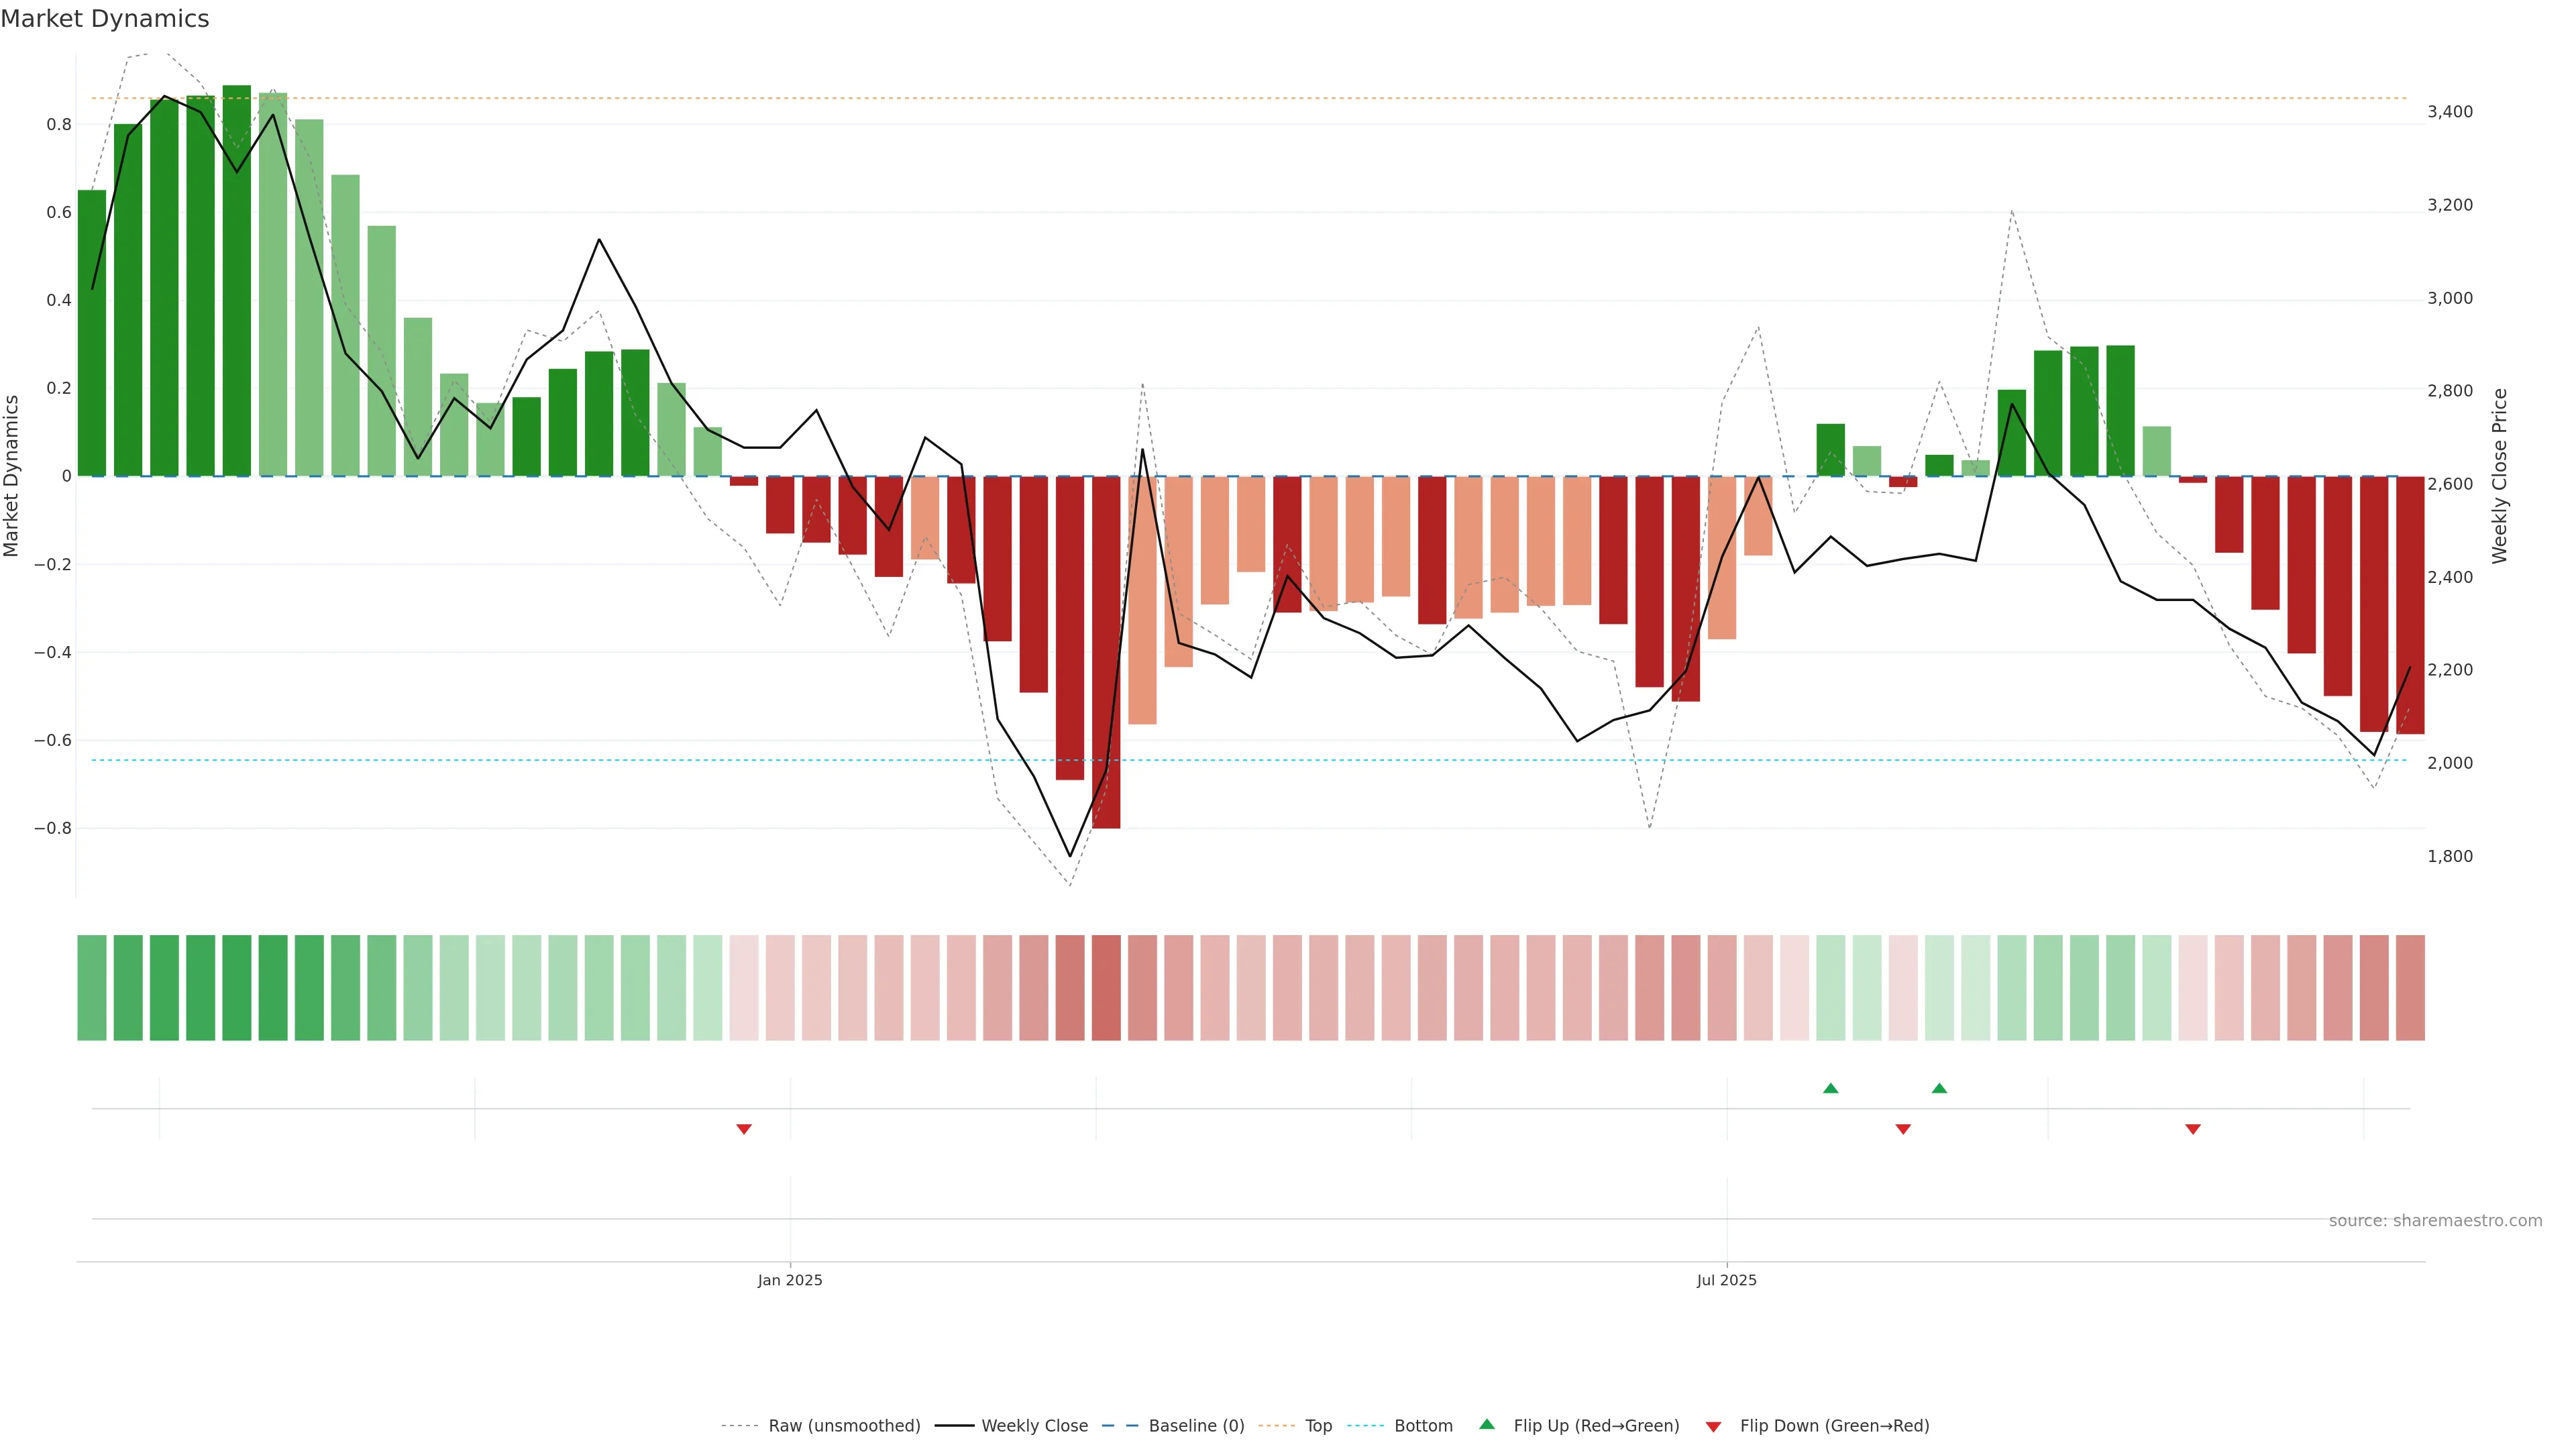Toggle Weekly Close legend entry

1034,1426
